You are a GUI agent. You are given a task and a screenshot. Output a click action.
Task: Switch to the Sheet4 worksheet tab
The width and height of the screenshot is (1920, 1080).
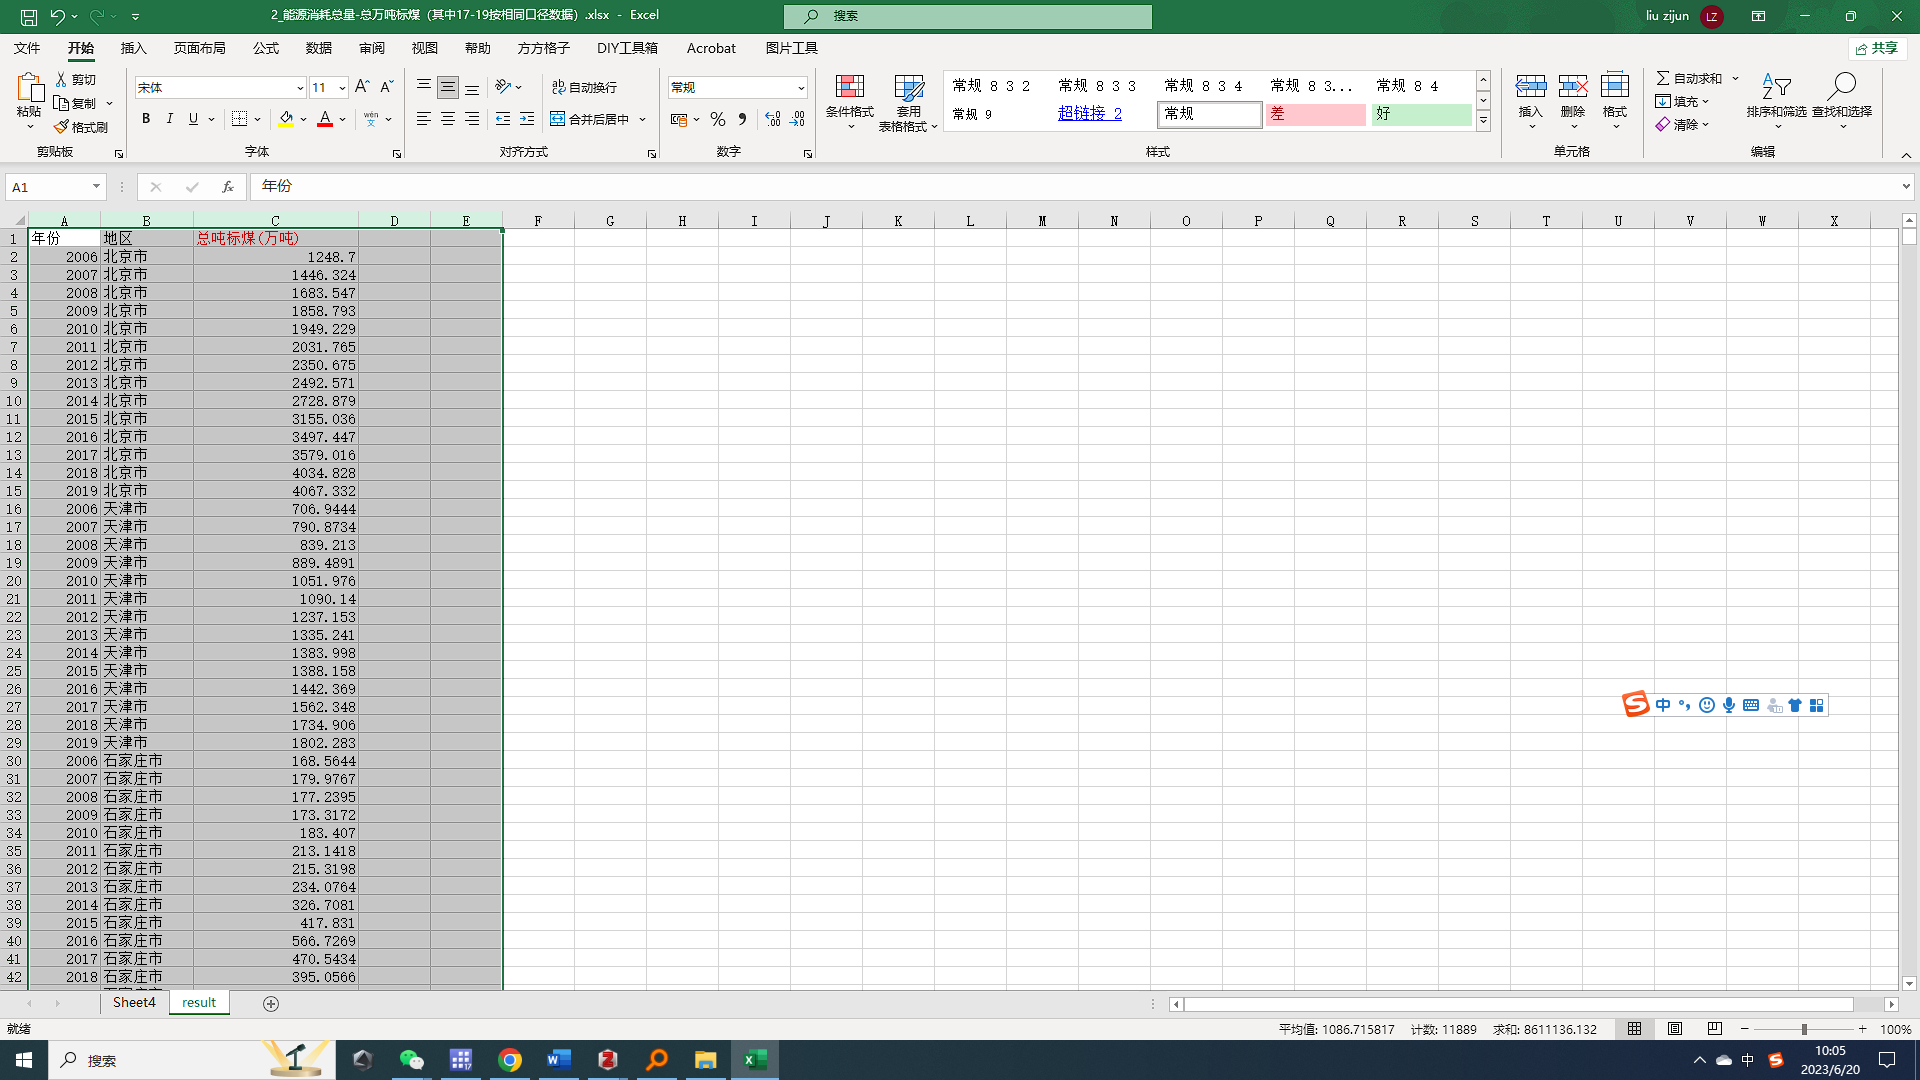point(134,1002)
